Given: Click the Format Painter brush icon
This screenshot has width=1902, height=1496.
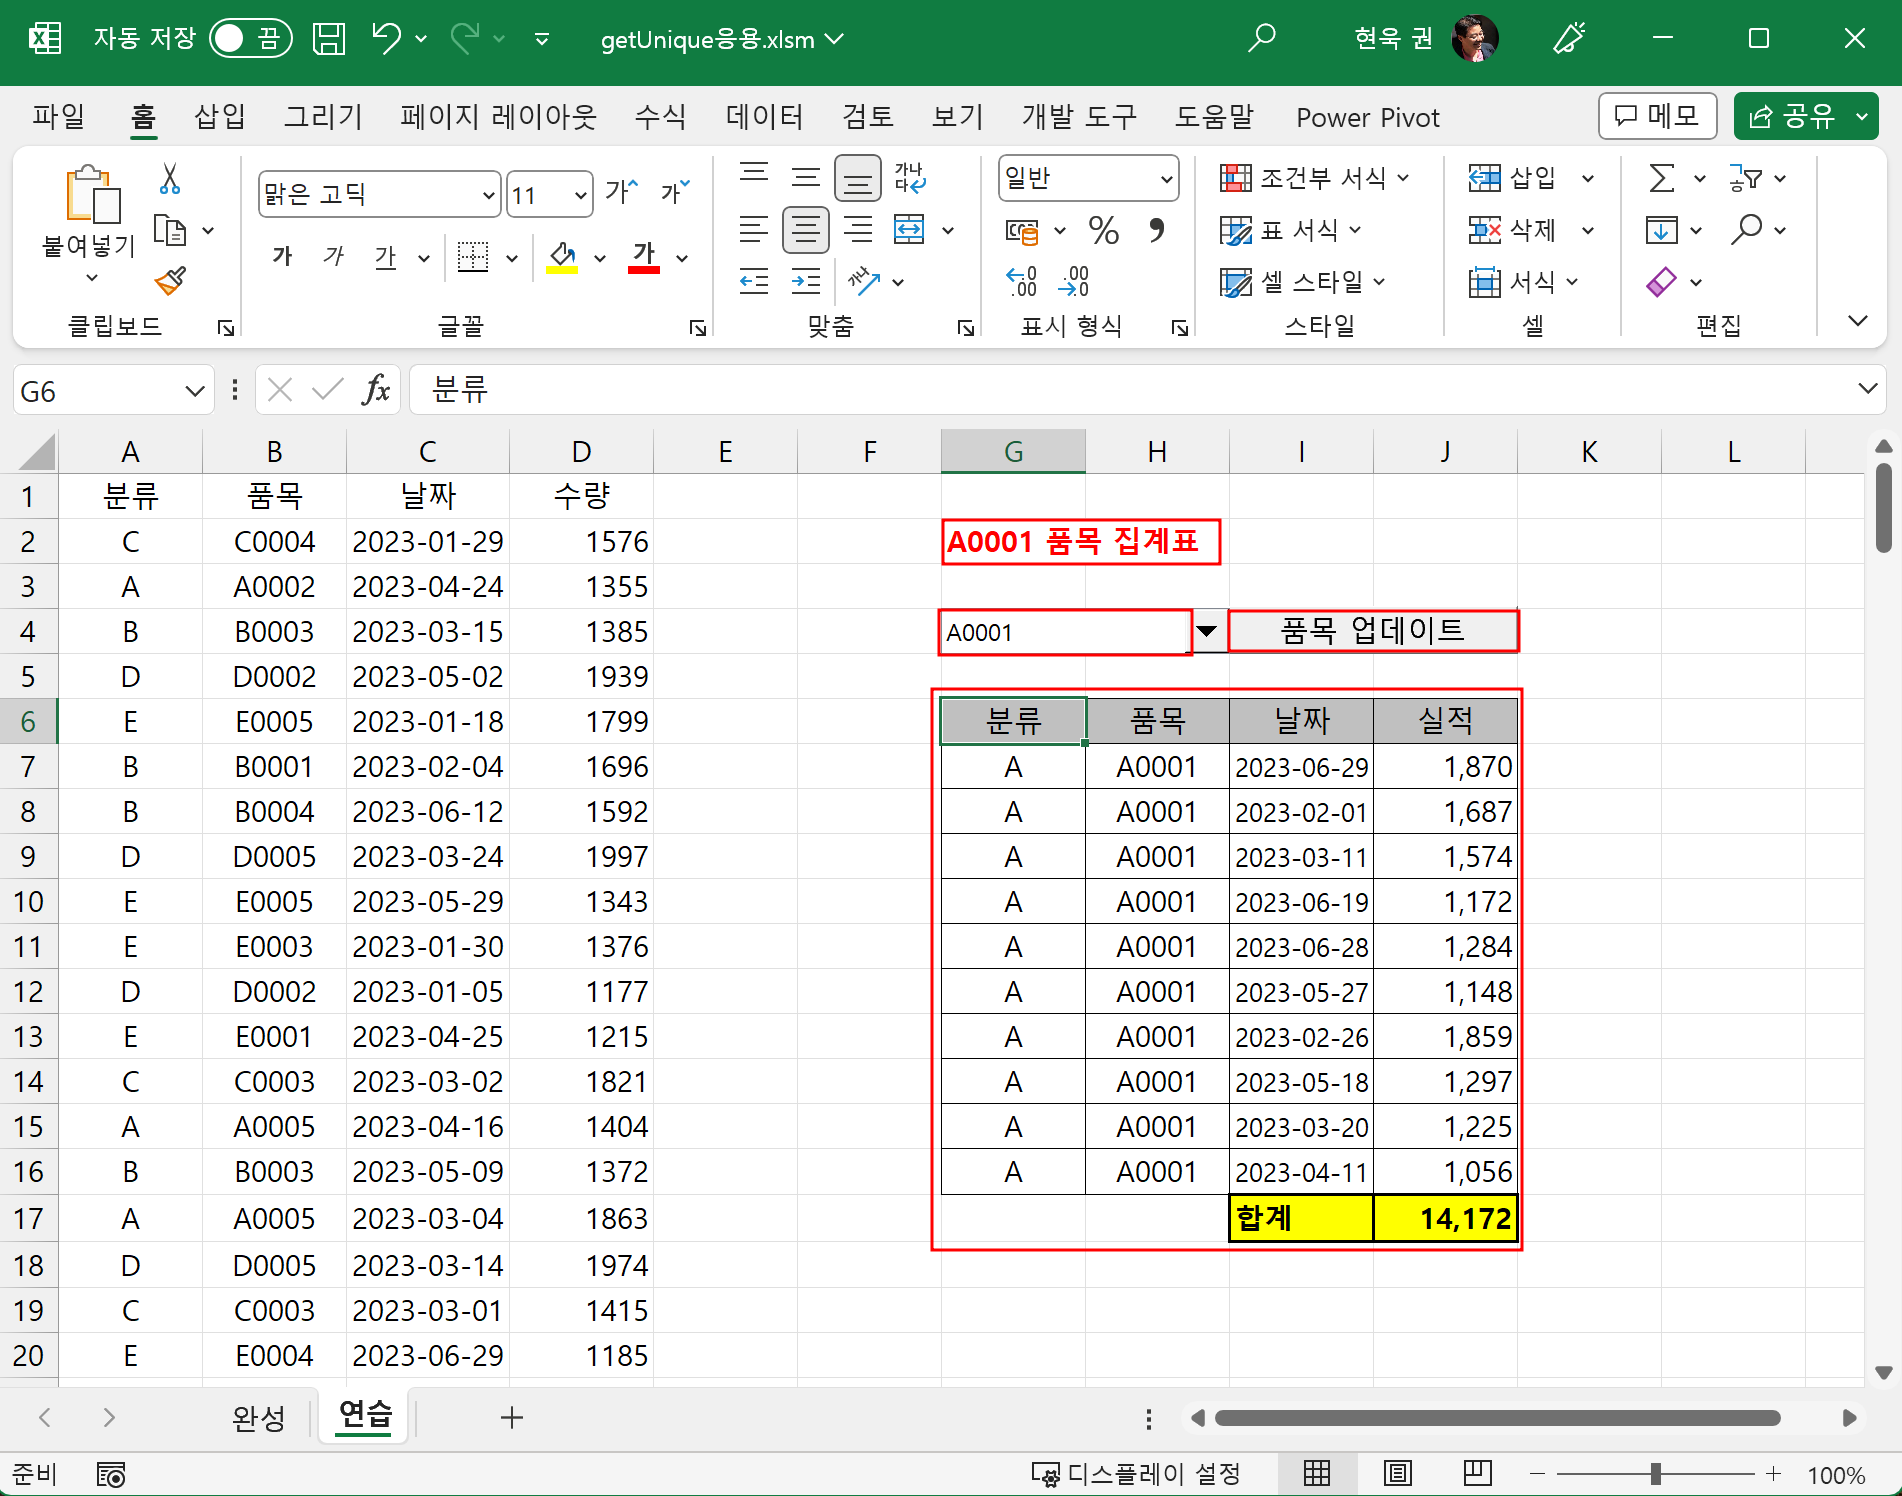Looking at the screenshot, I should (x=171, y=281).
